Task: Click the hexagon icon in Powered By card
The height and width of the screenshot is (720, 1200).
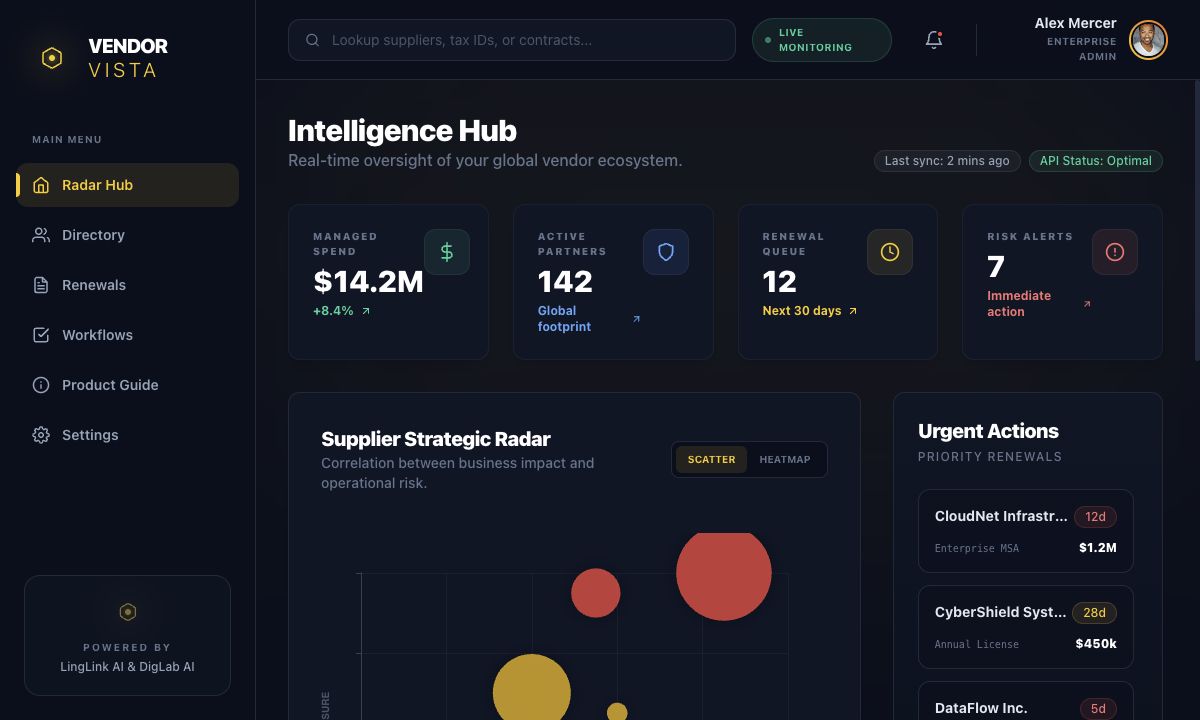Action: click(127, 612)
